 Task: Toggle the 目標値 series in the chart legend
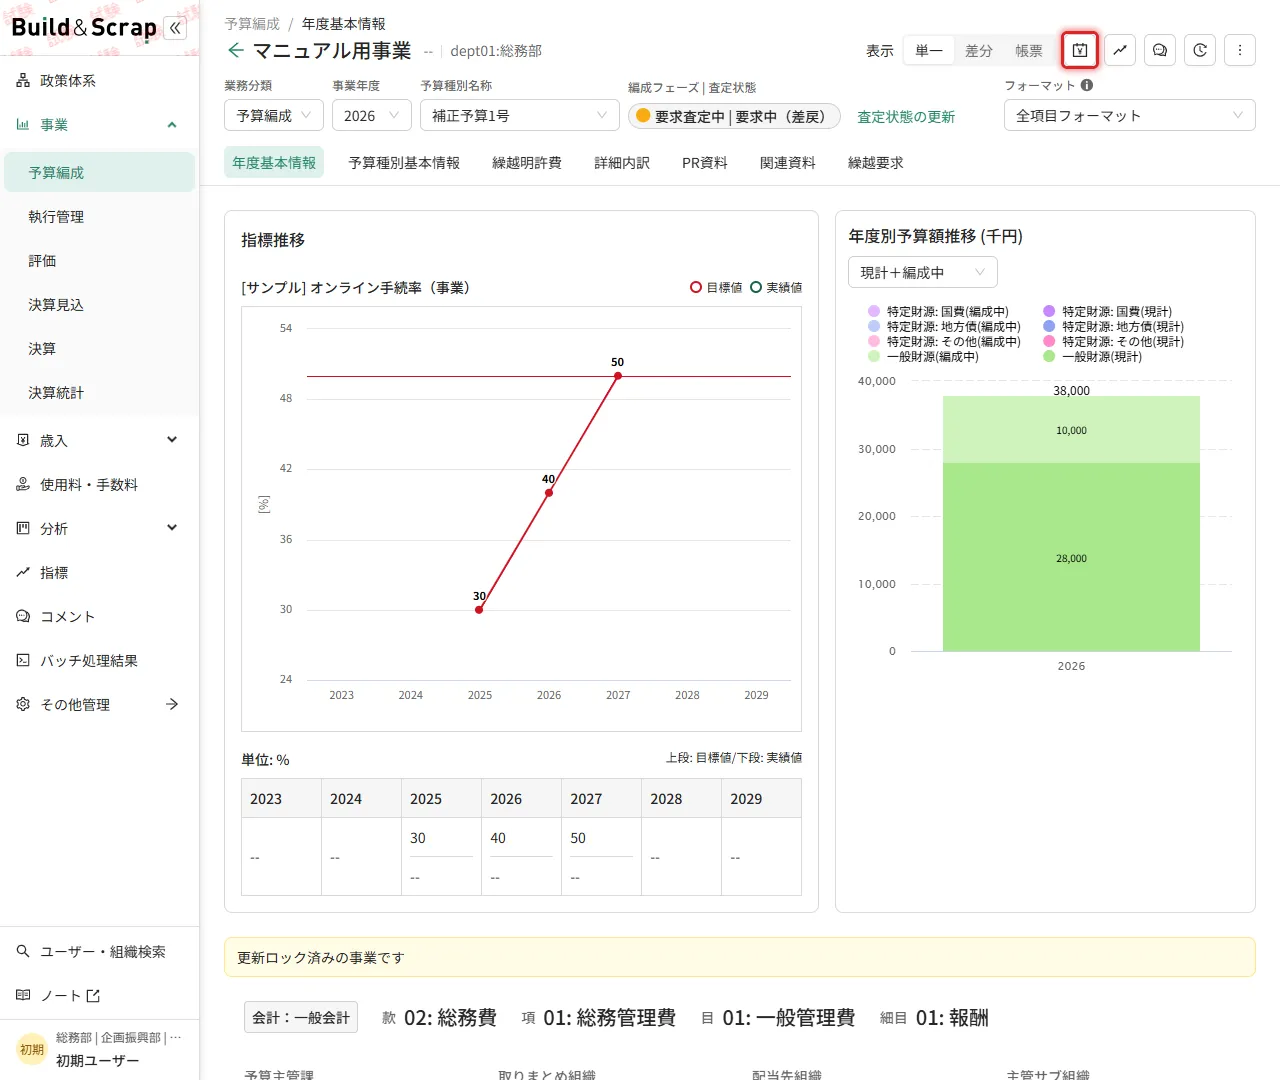point(716,288)
